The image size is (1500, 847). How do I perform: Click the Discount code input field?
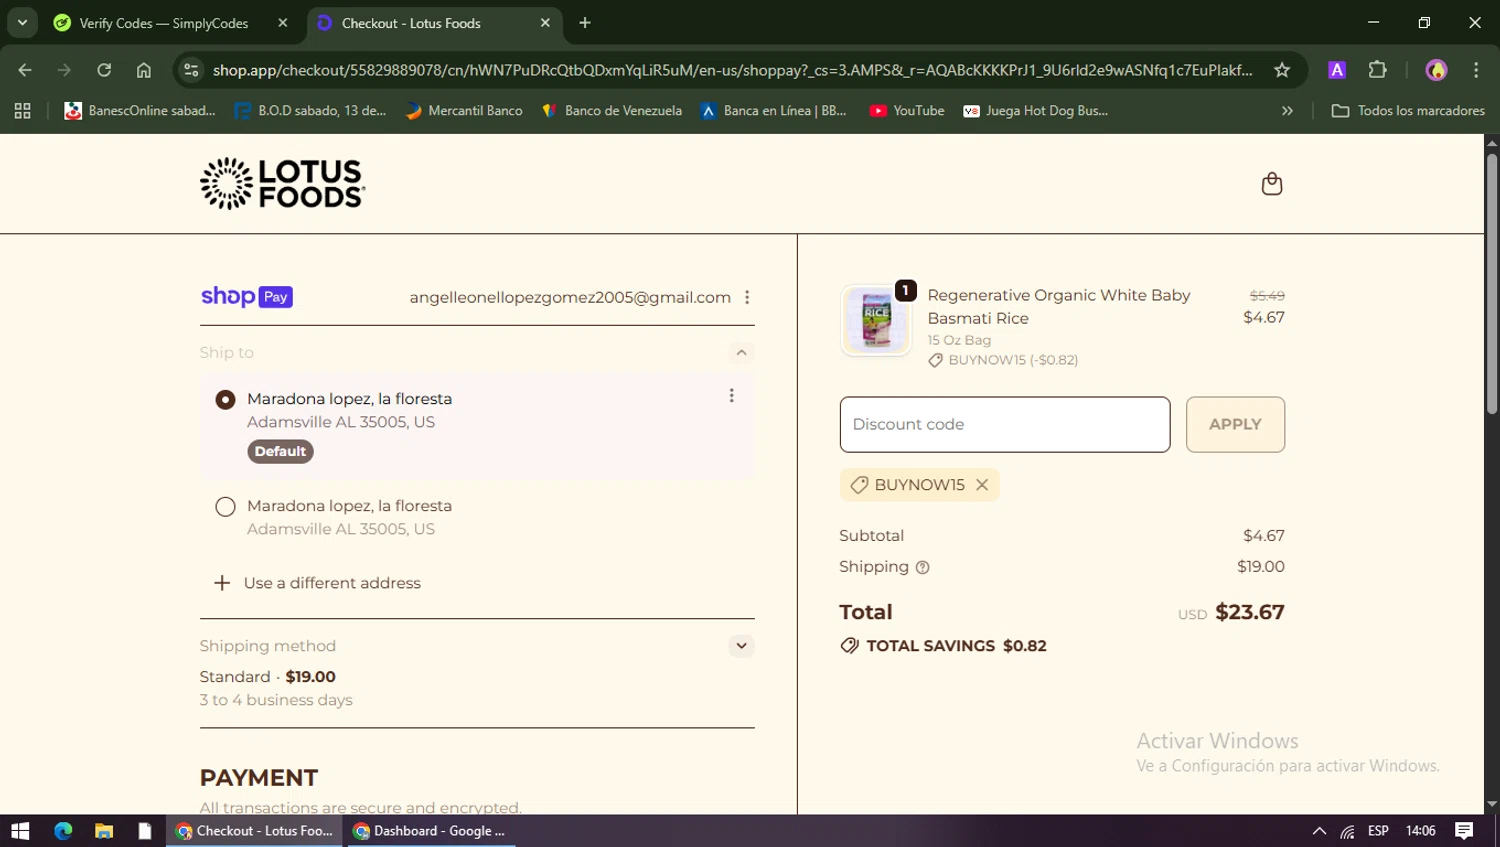click(1005, 424)
